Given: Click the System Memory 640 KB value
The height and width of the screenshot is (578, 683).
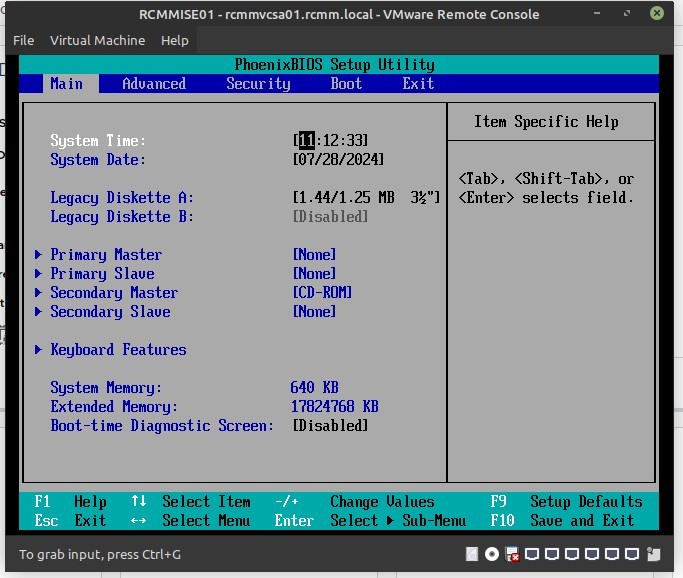Looking at the screenshot, I should coord(314,387).
